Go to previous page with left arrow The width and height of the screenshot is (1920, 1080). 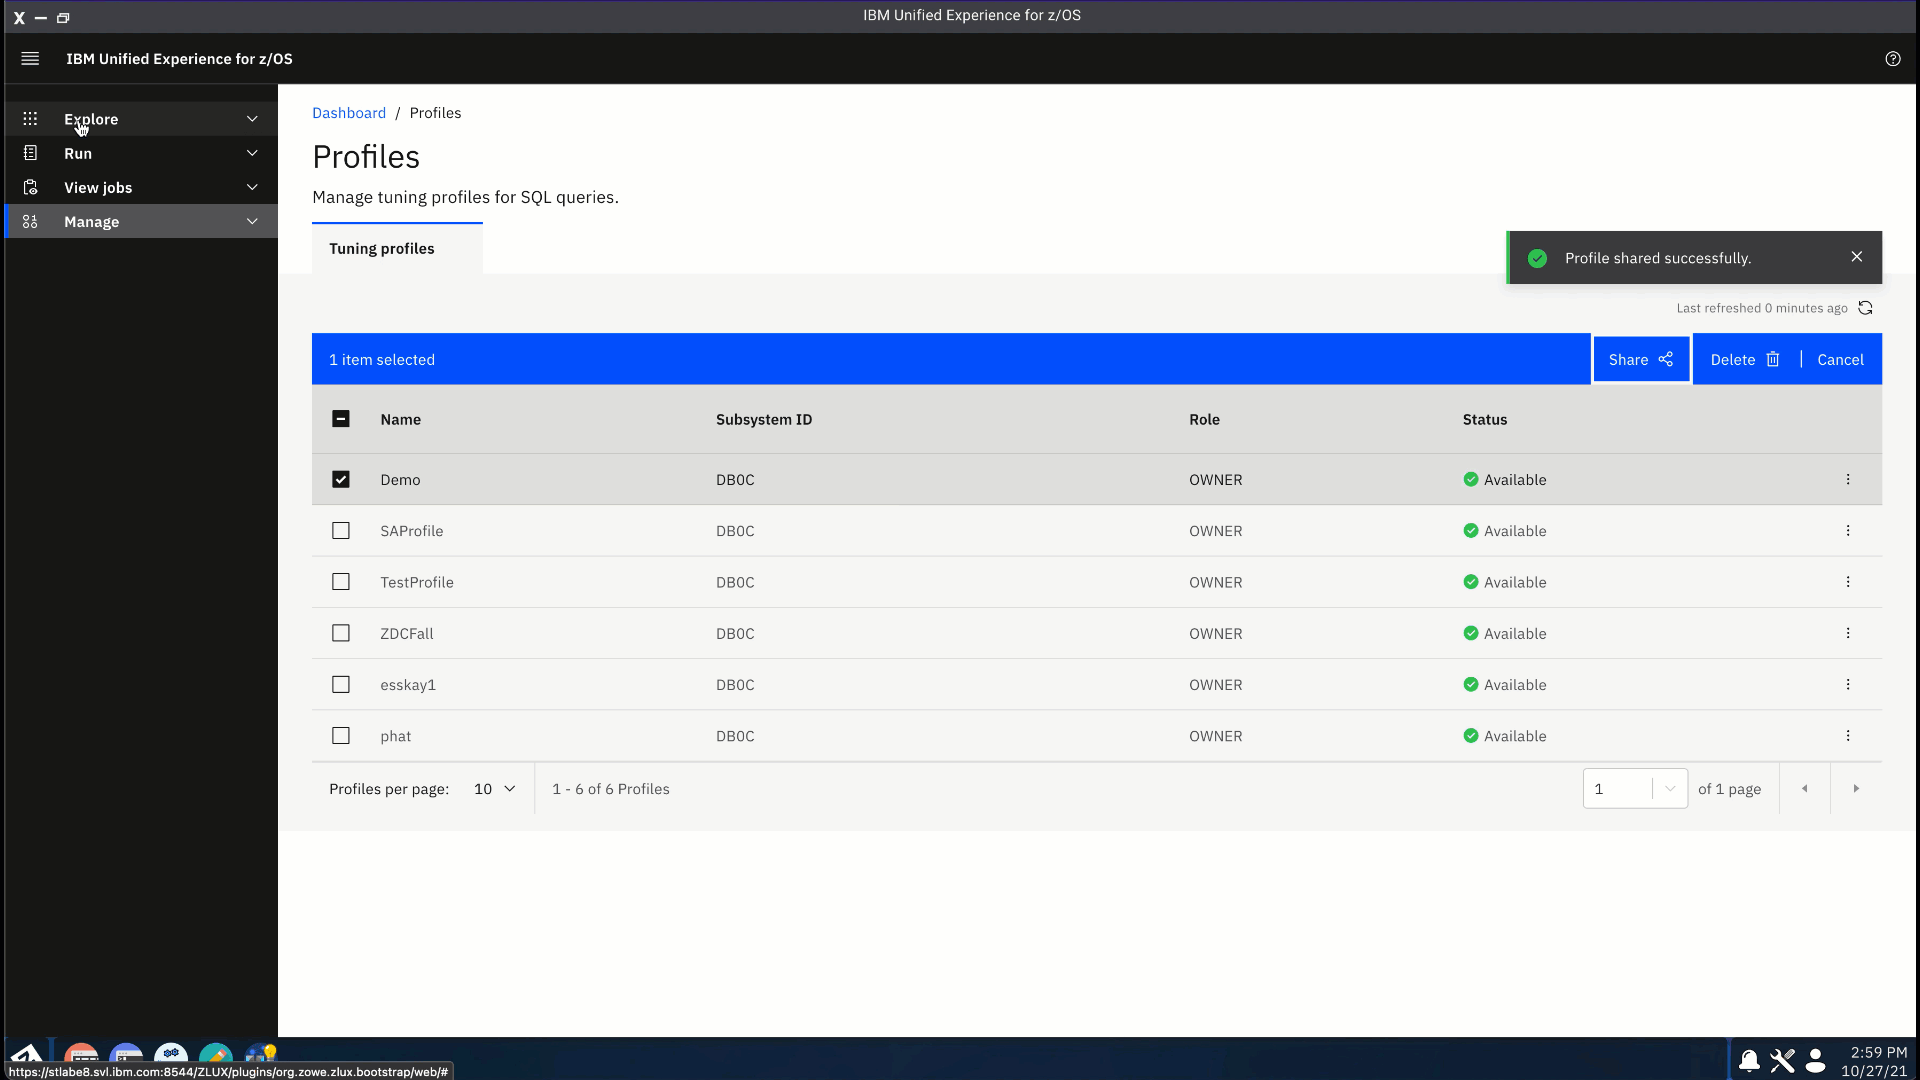click(x=1805, y=789)
